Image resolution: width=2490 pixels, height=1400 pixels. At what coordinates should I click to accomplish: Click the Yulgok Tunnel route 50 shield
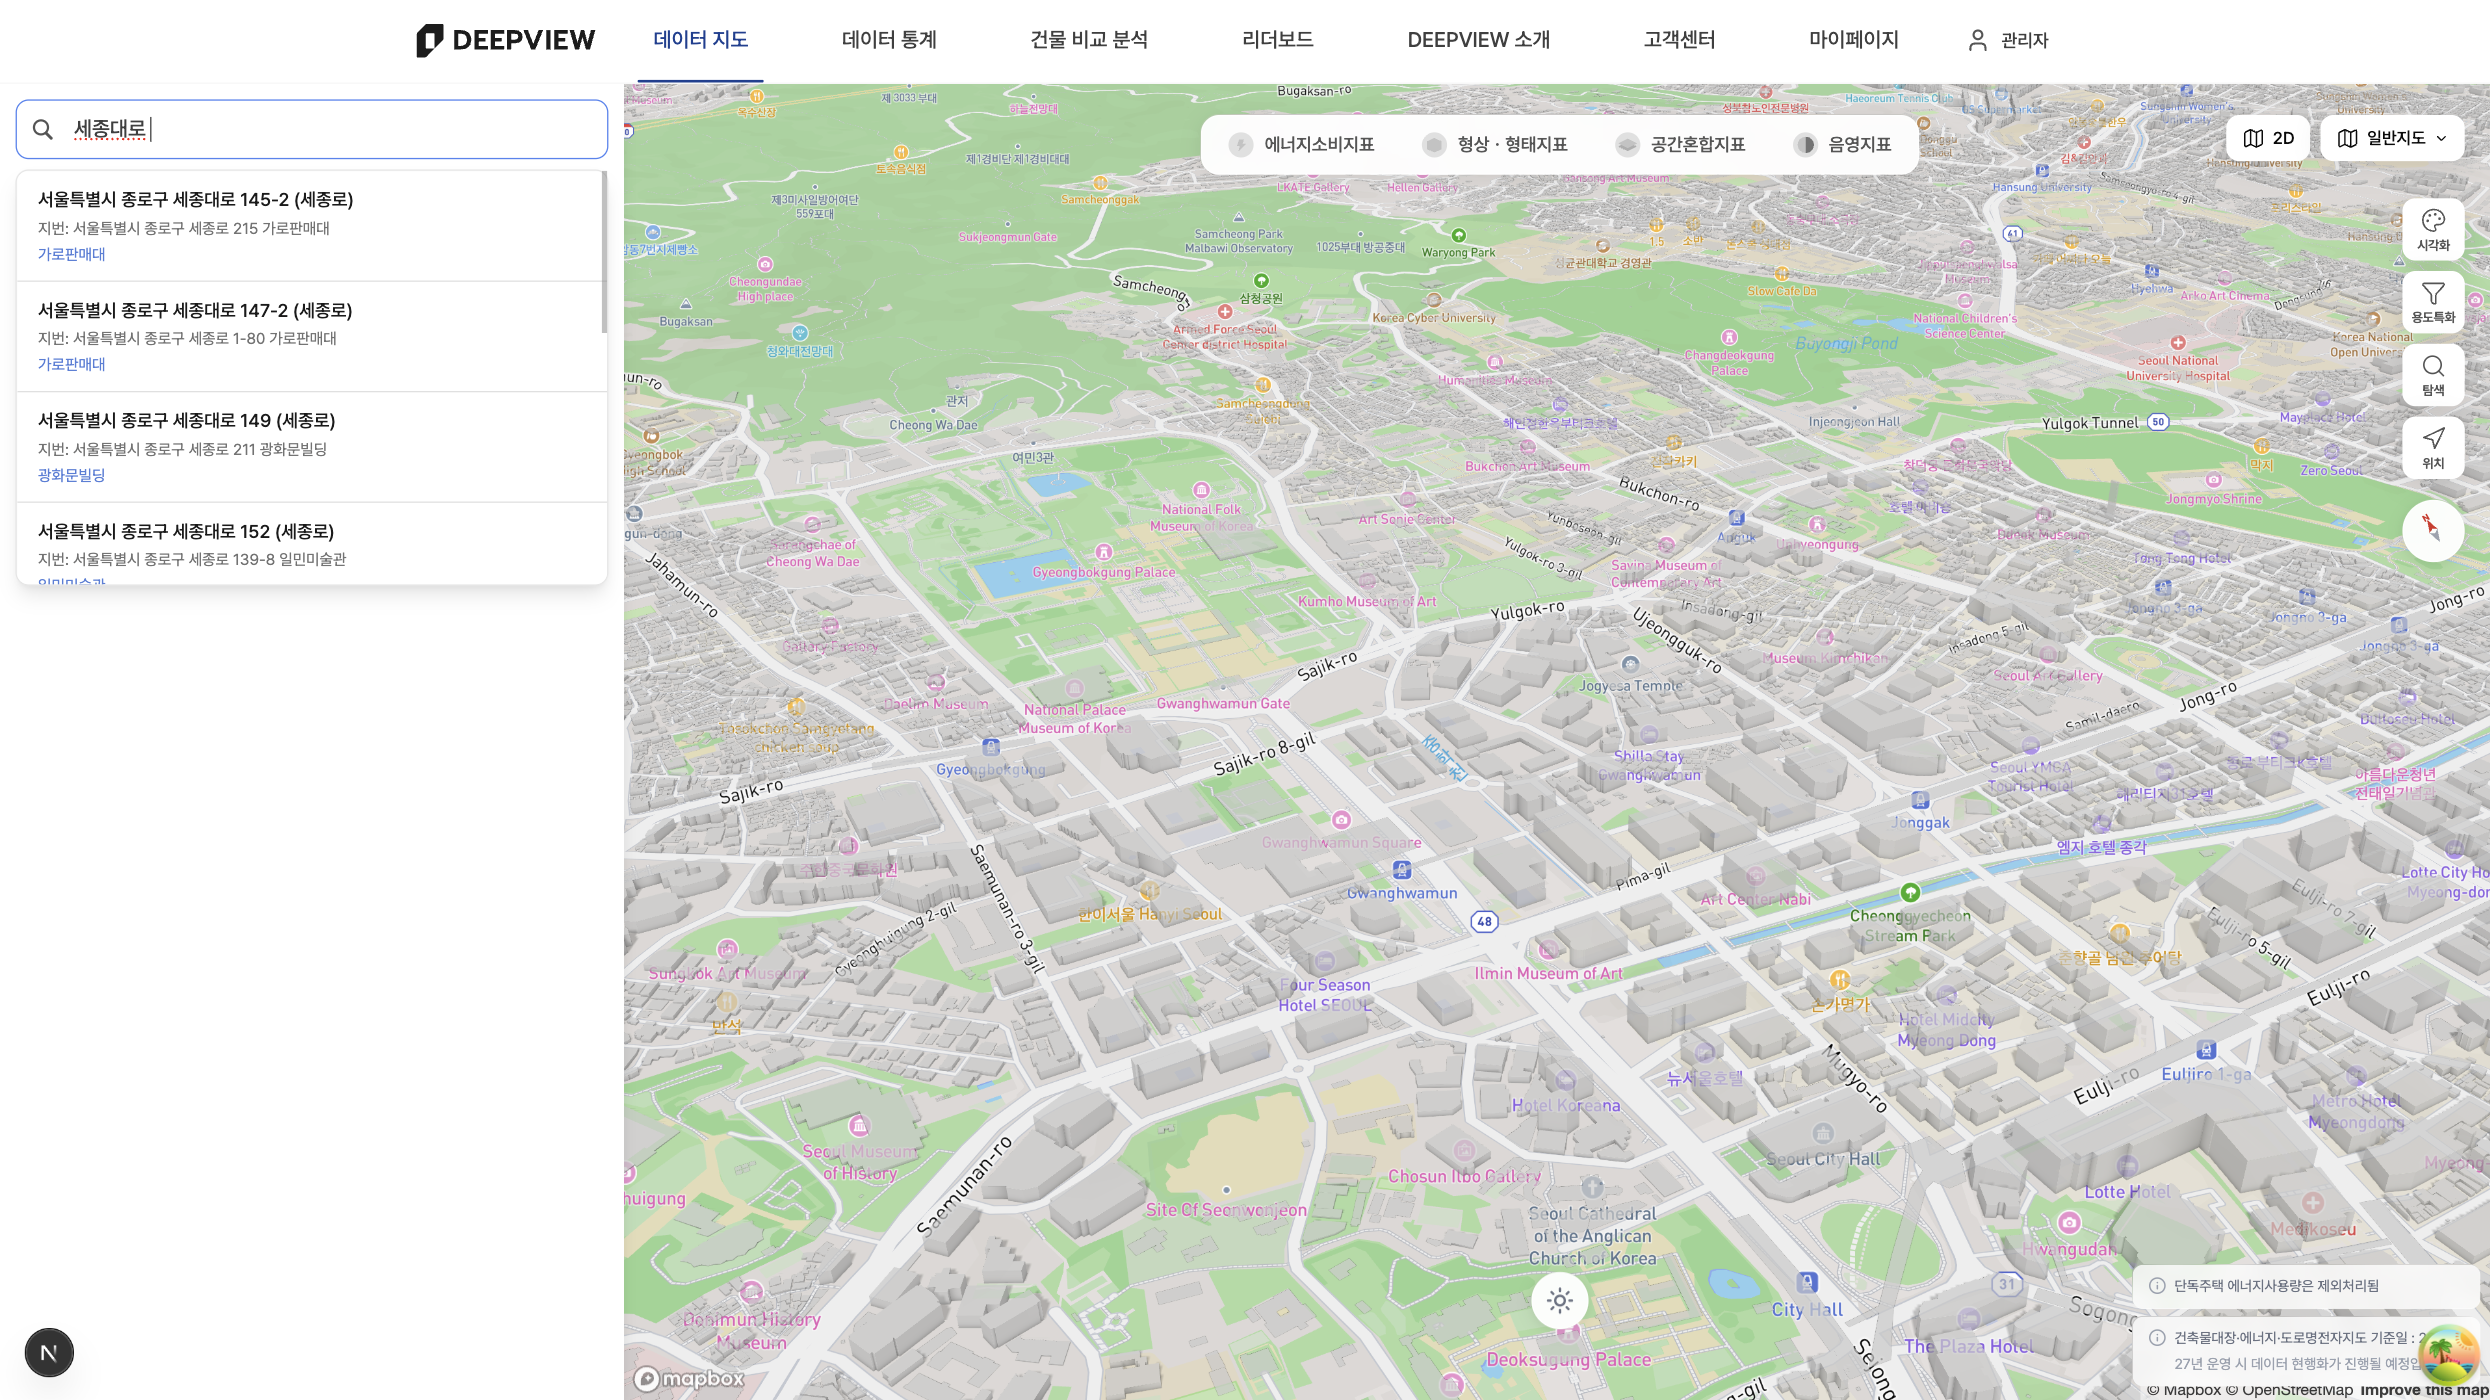pos(2158,422)
